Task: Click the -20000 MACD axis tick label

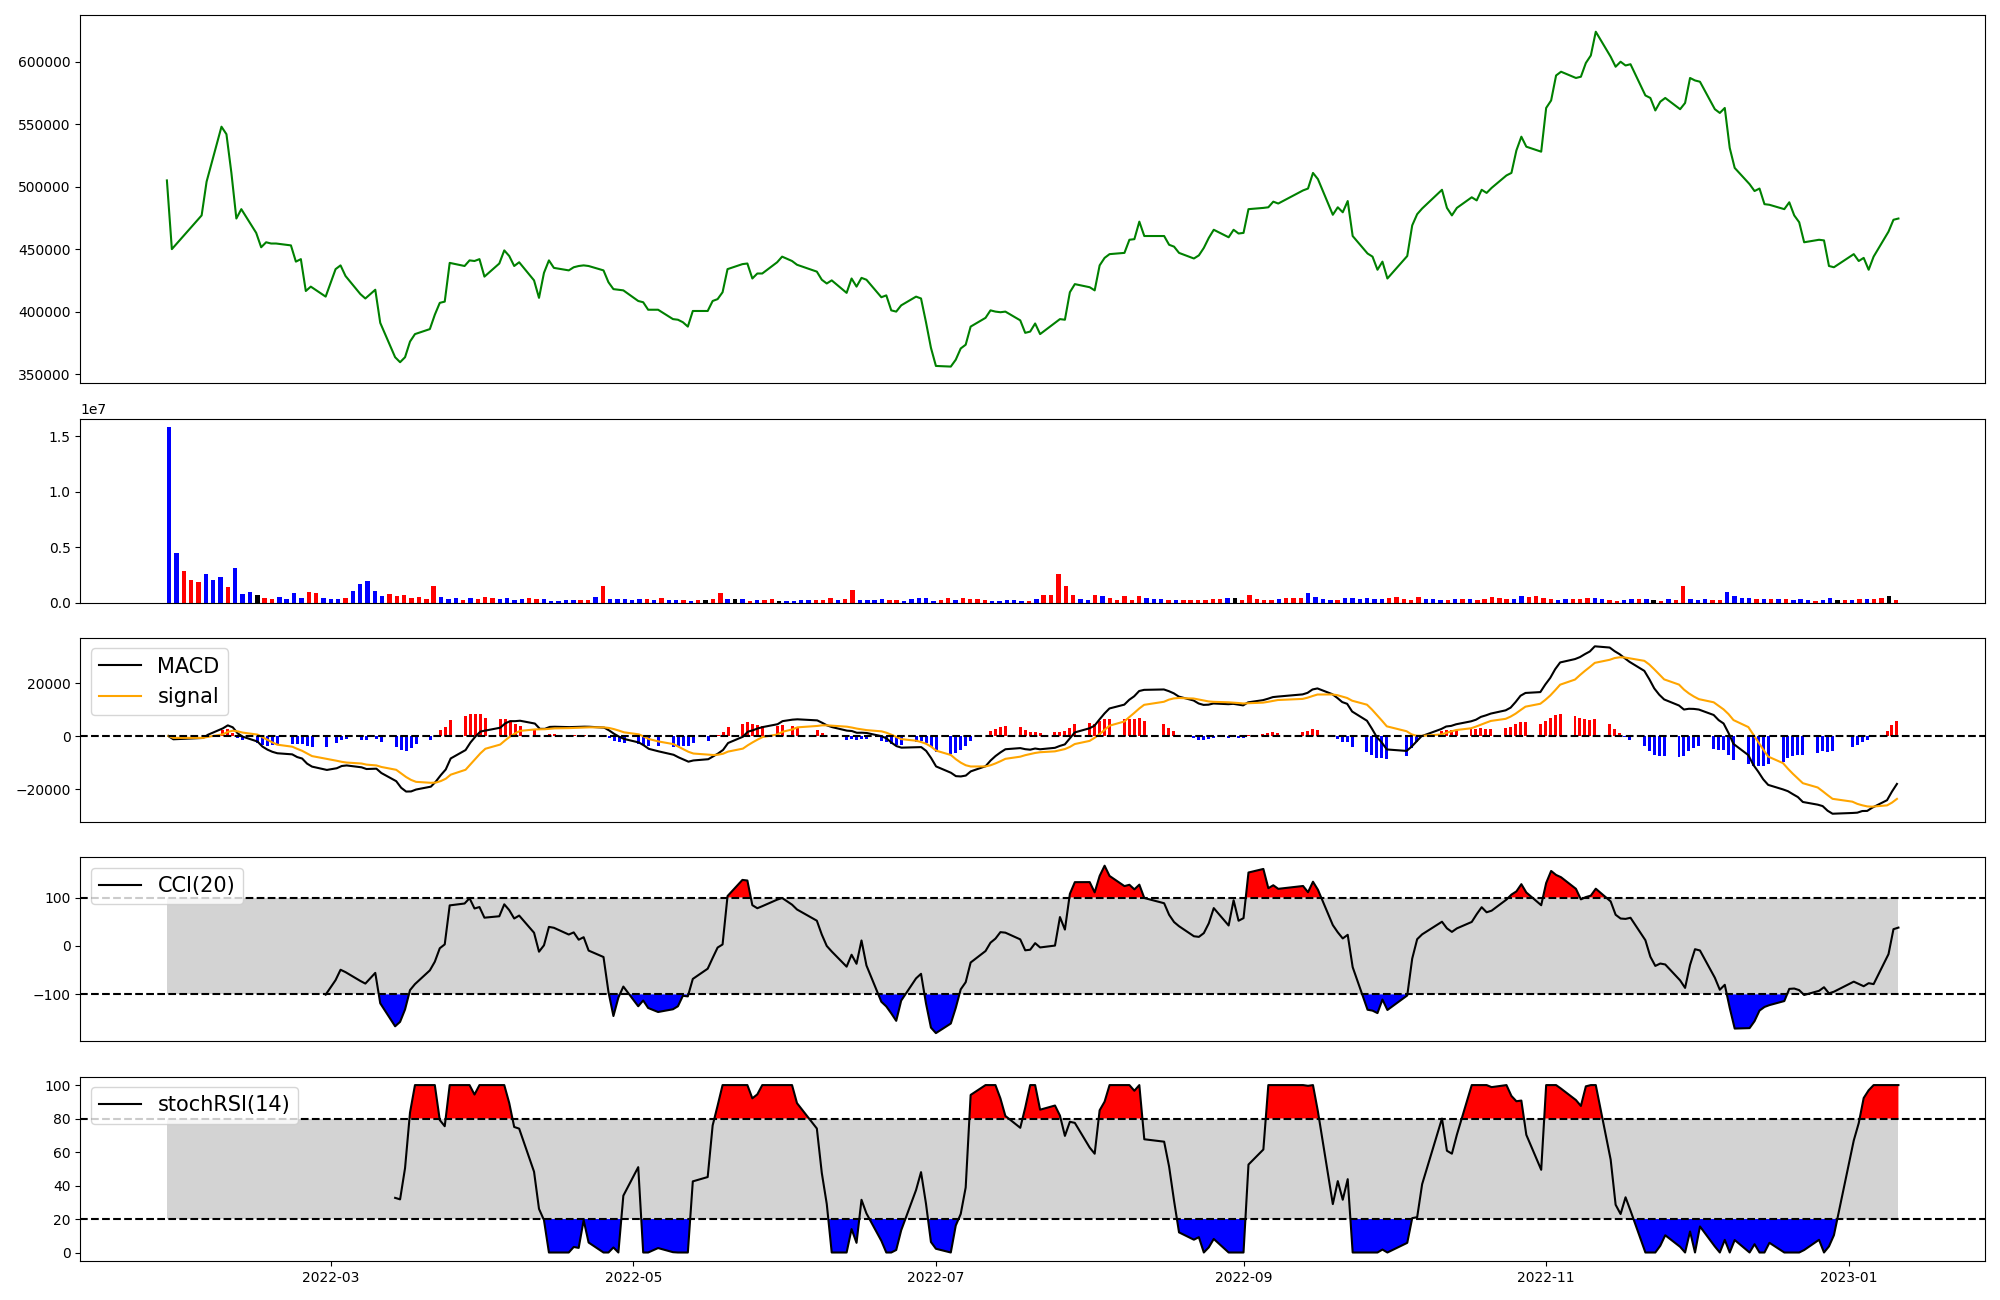Action: click(x=45, y=790)
